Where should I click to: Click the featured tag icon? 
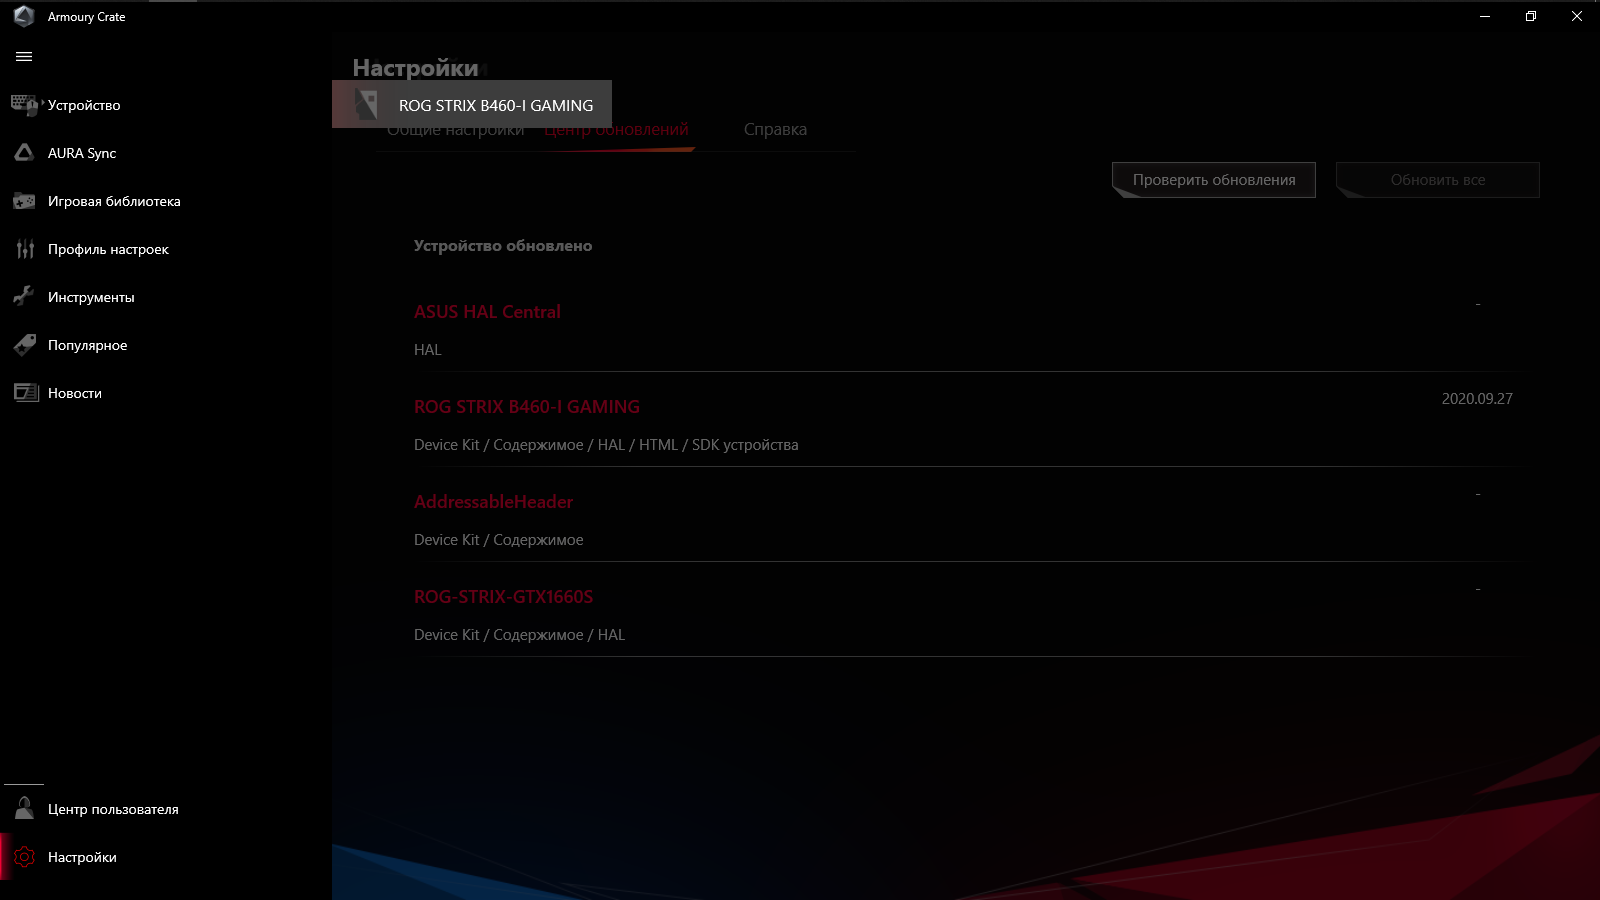pos(24,345)
